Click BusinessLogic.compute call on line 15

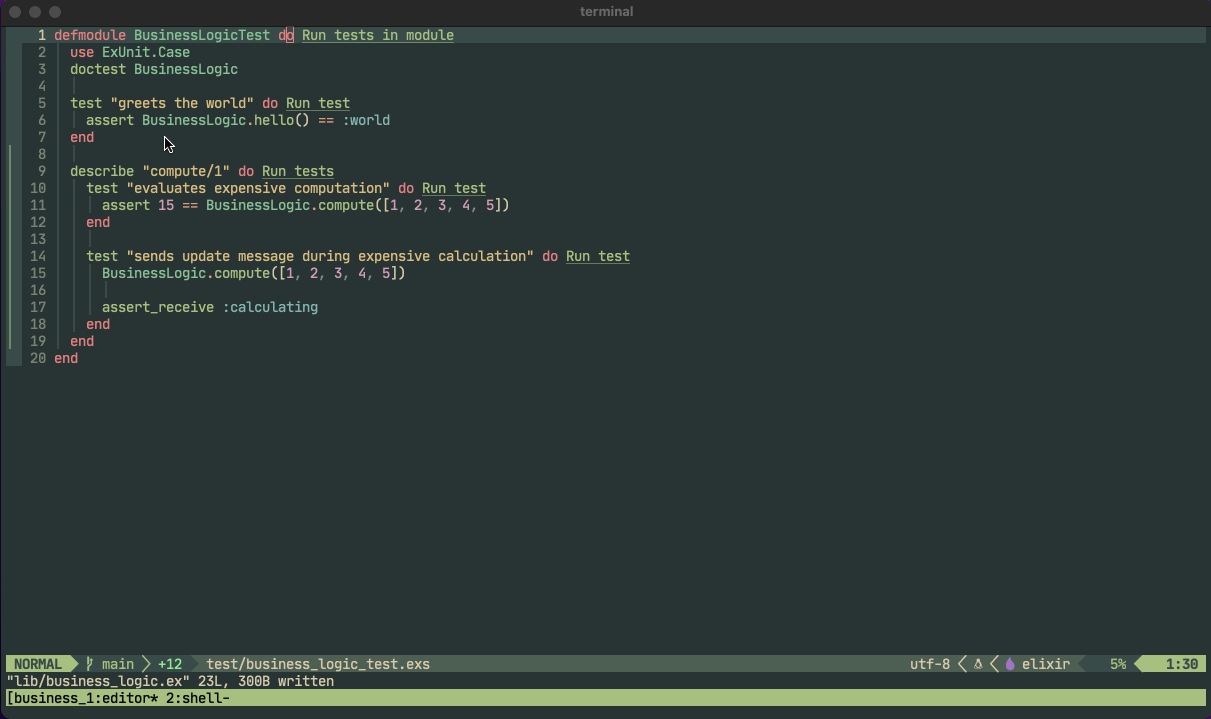coord(186,273)
